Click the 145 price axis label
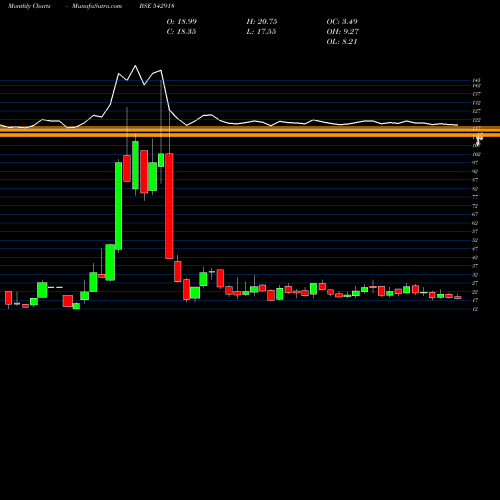Screen dimensions: 500x500 476,80
